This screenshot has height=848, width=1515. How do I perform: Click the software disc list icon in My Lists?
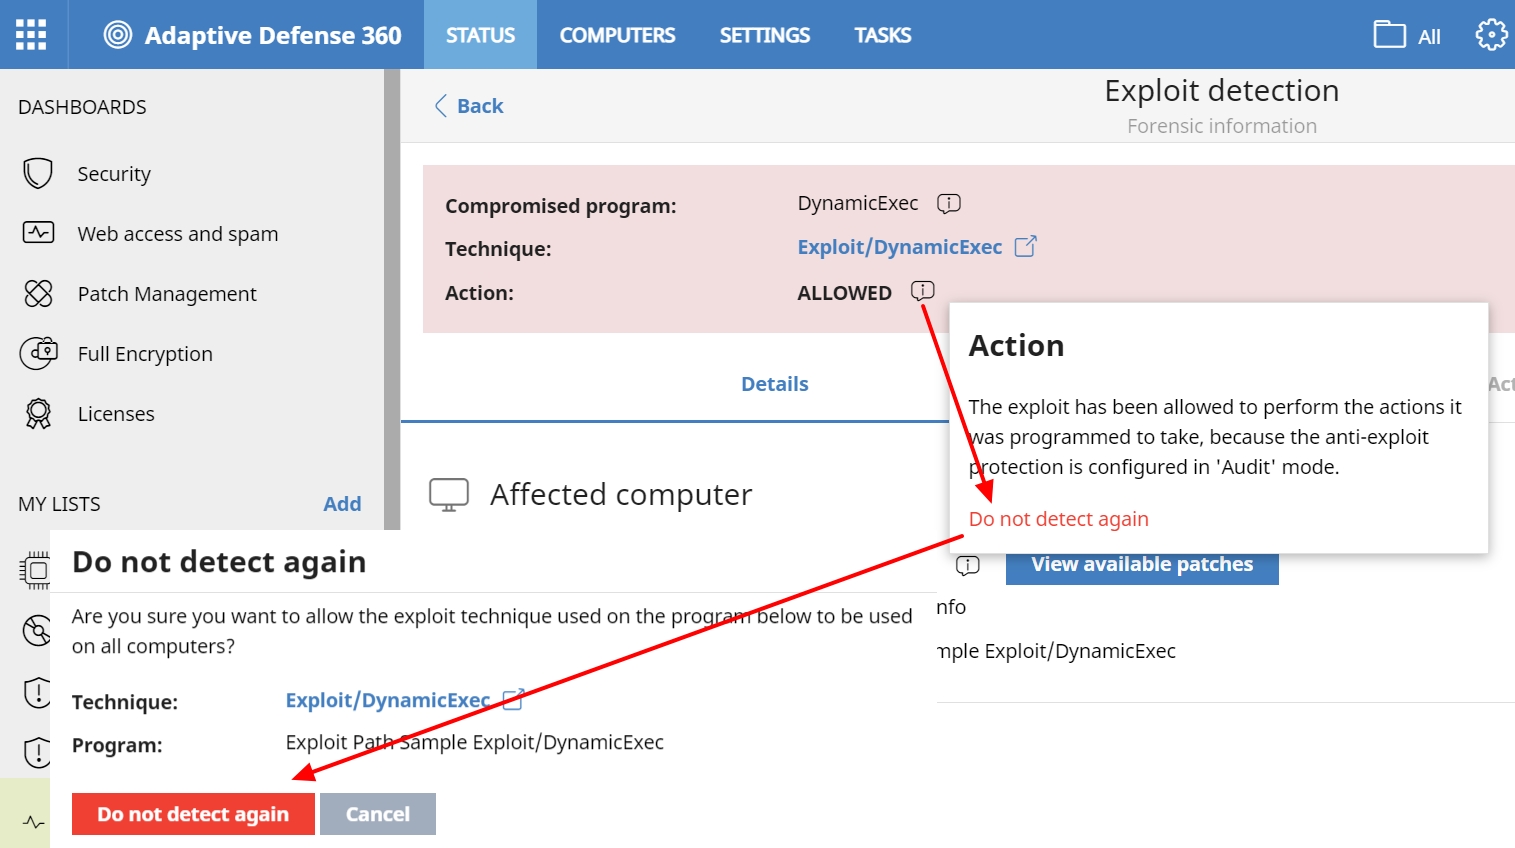coord(36,631)
